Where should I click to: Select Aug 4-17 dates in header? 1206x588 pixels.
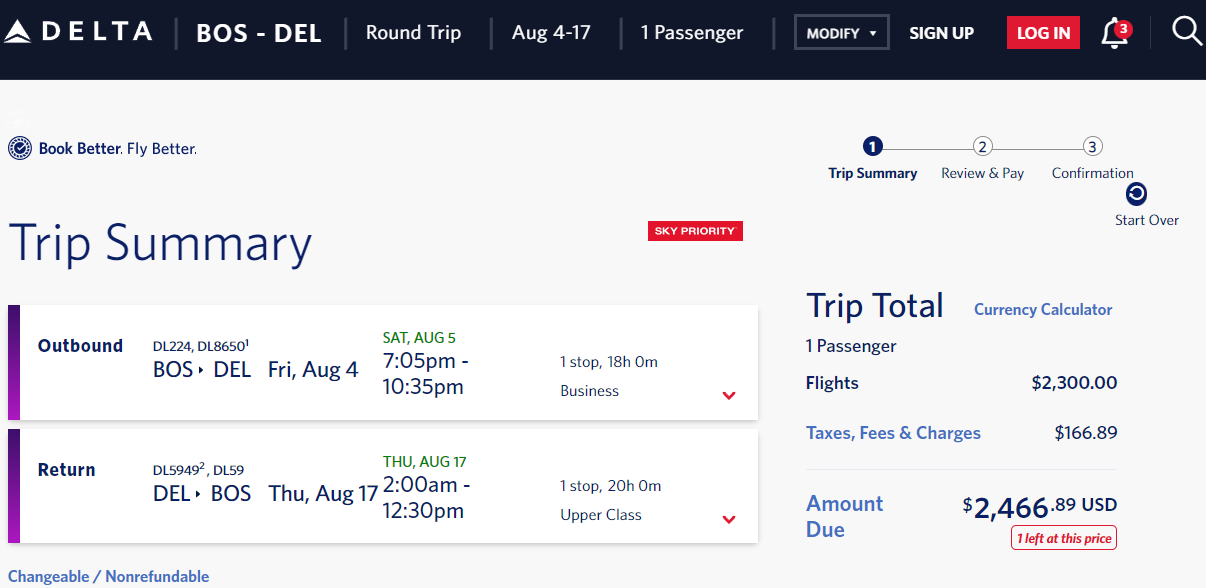(551, 32)
